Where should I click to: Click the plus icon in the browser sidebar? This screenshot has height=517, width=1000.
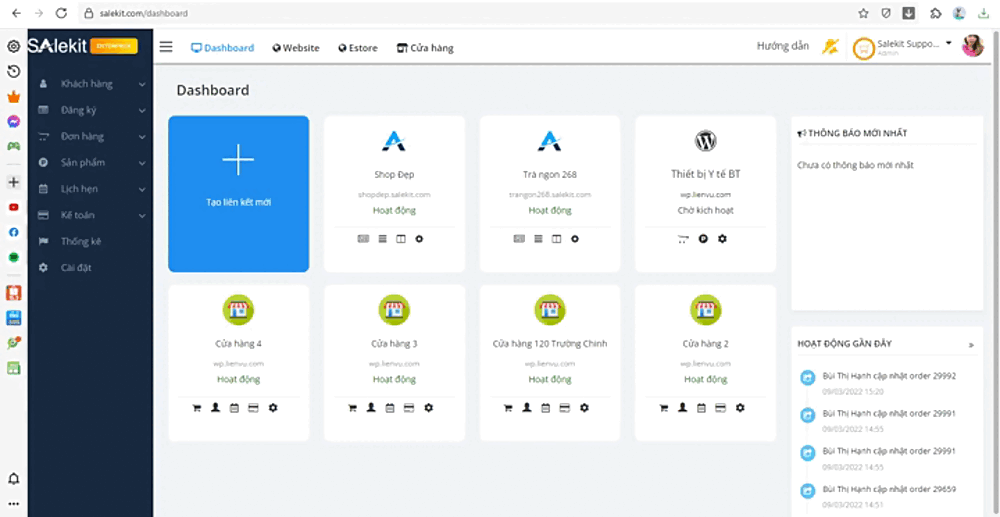tap(13, 182)
